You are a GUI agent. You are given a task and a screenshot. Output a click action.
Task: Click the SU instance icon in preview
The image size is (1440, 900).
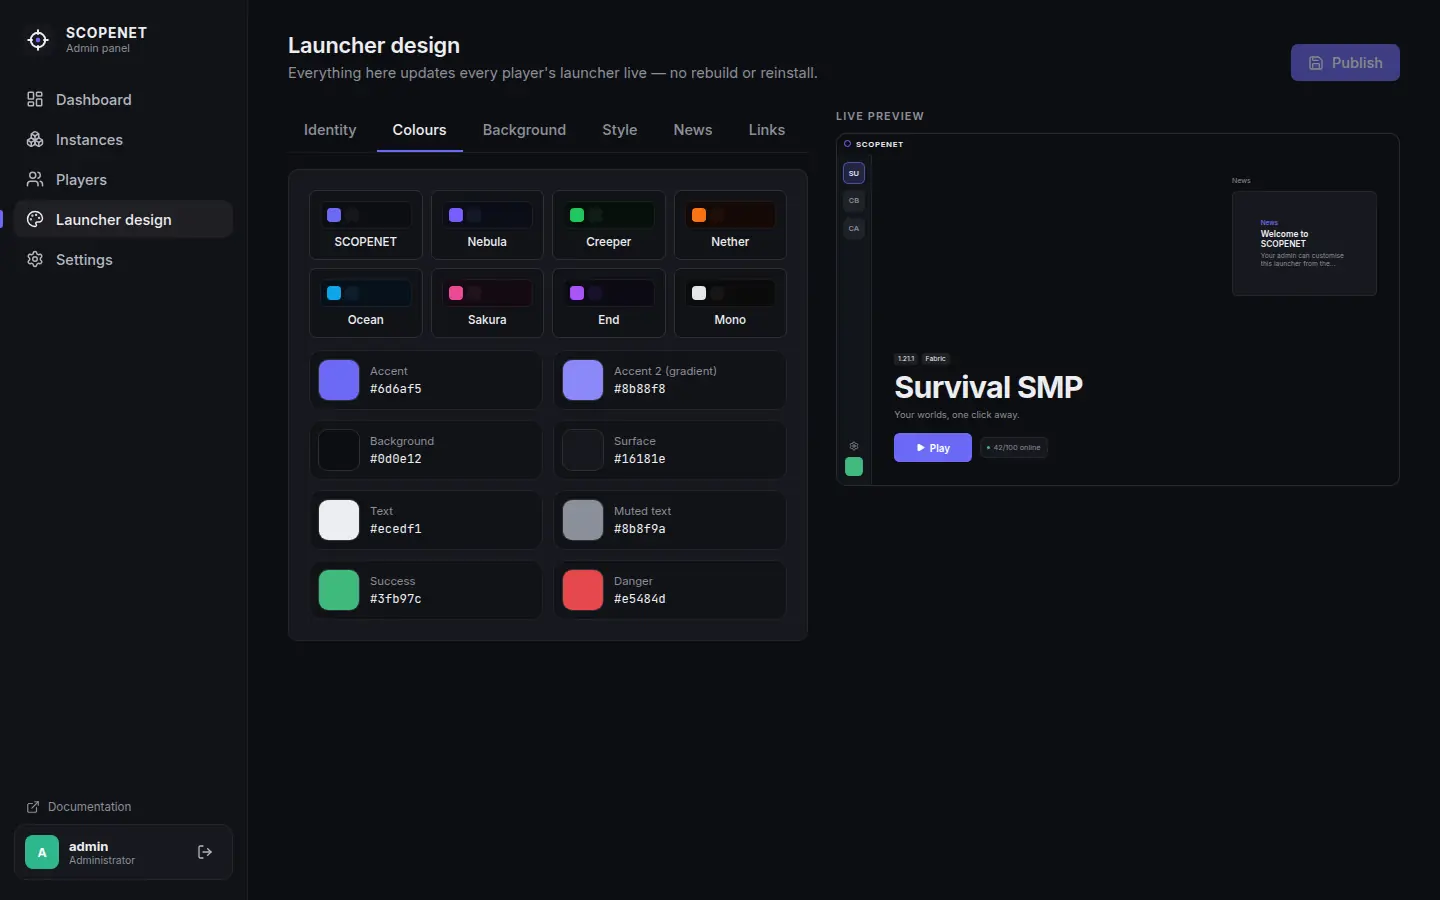pos(854,173)
